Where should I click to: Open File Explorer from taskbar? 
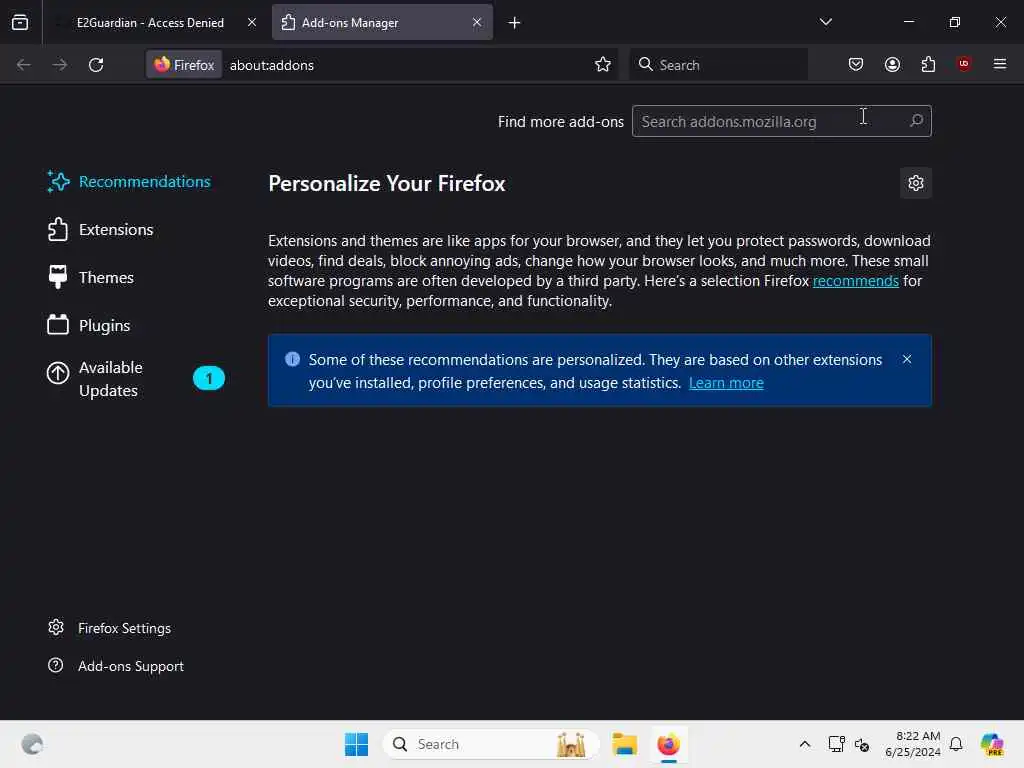click(624, 744)
